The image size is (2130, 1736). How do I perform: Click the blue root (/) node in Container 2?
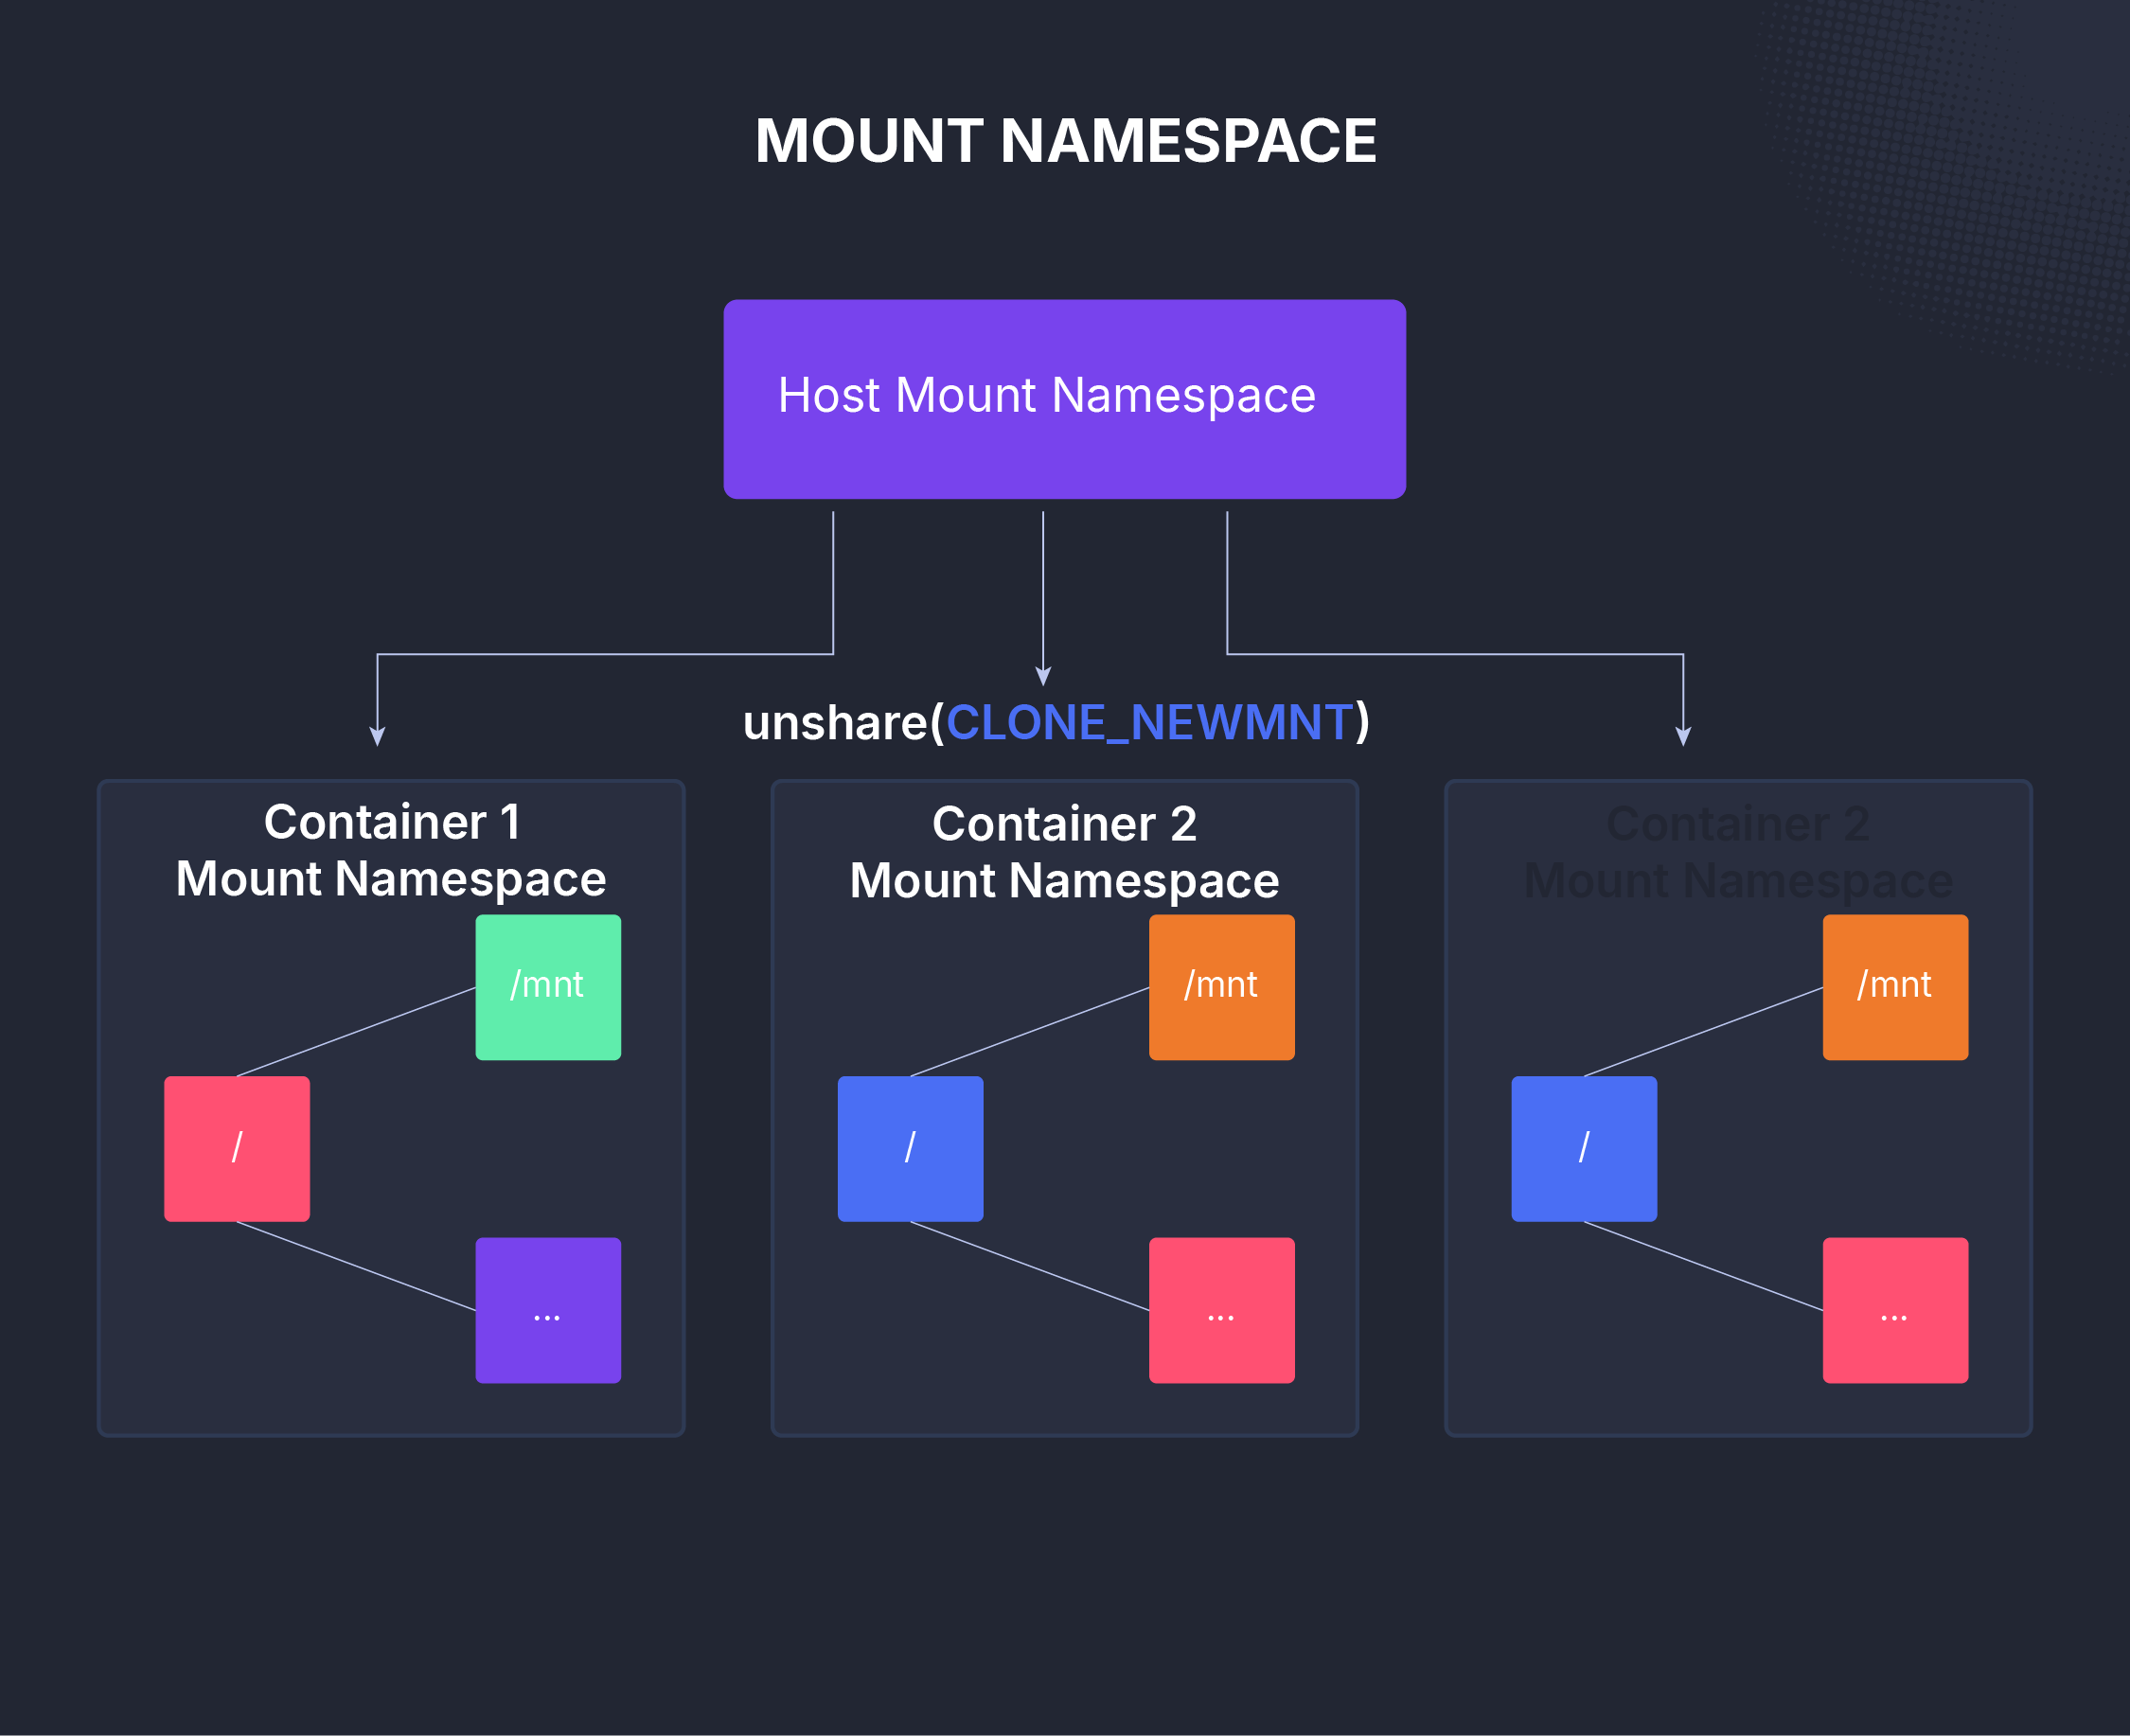(910, 1150)
